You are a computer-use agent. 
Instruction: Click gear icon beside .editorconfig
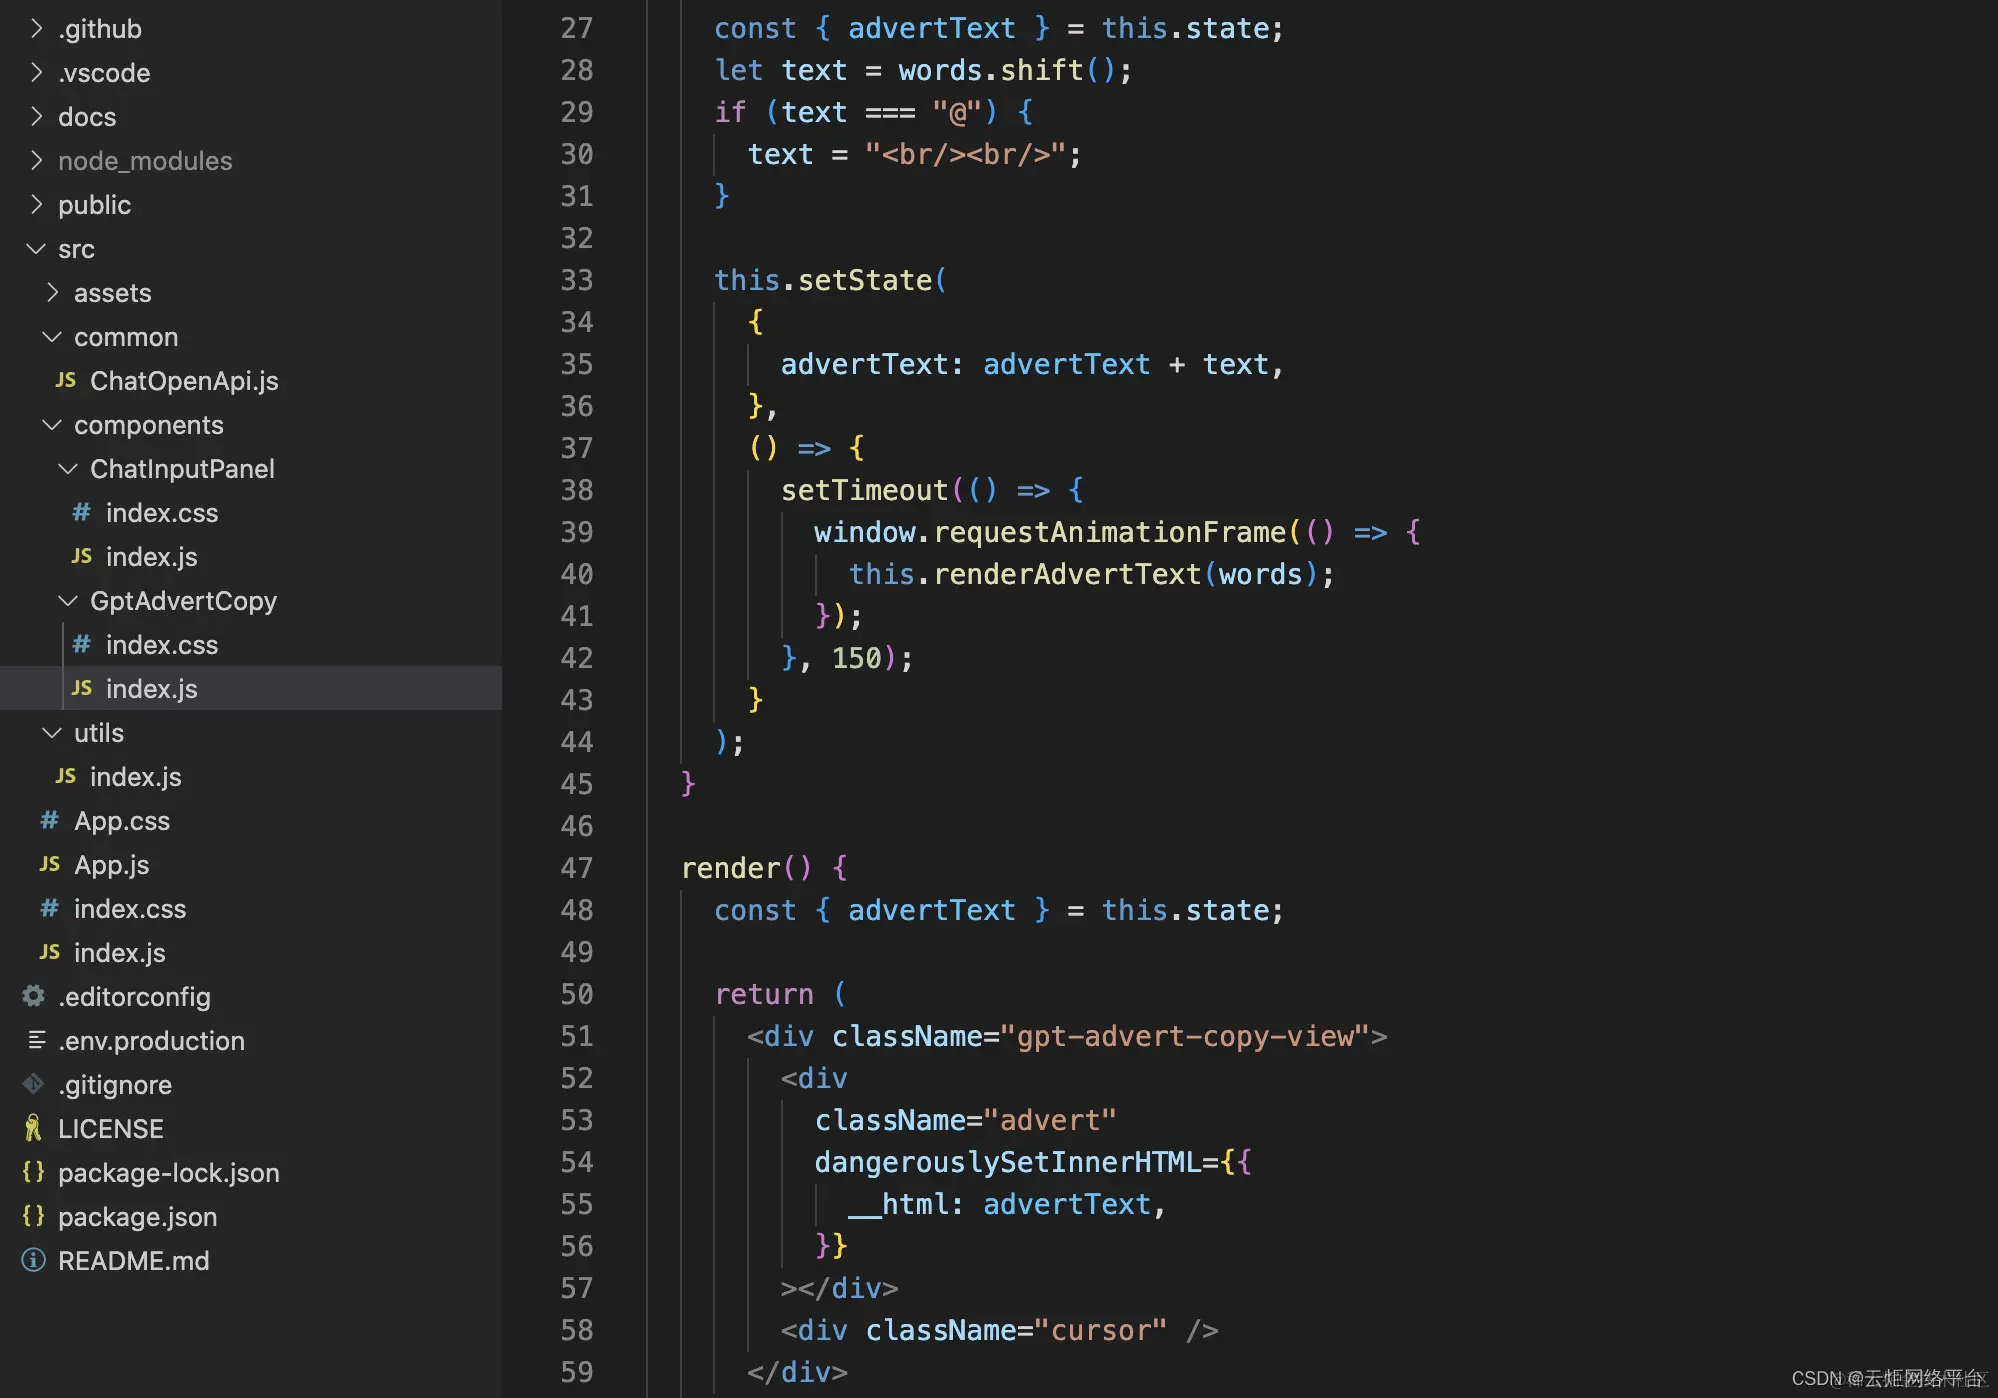click(33, 996)
